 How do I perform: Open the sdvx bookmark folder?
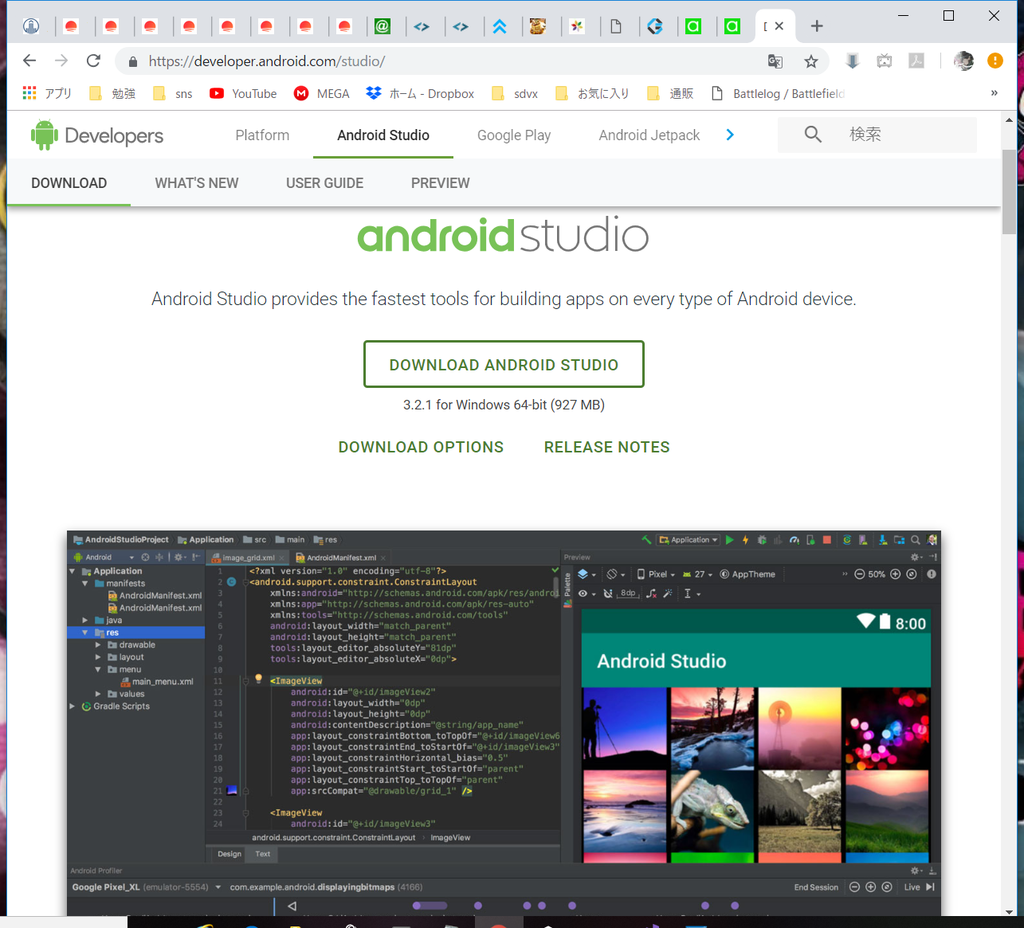point(515,93)
